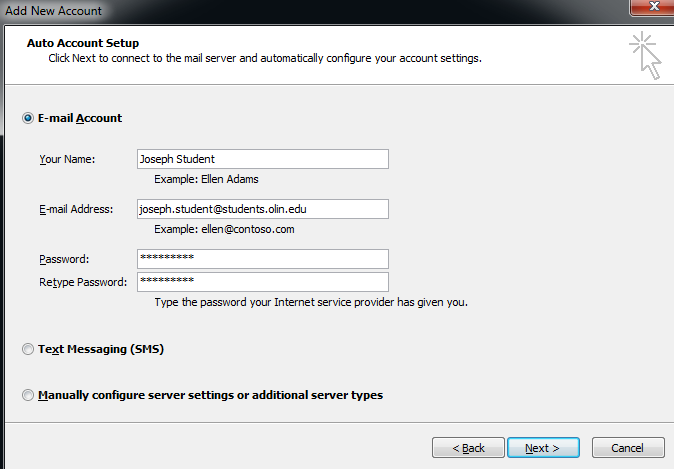Select the E-mail Account radio button
This screenshot has height=469, width=674.
coord(28,118)
